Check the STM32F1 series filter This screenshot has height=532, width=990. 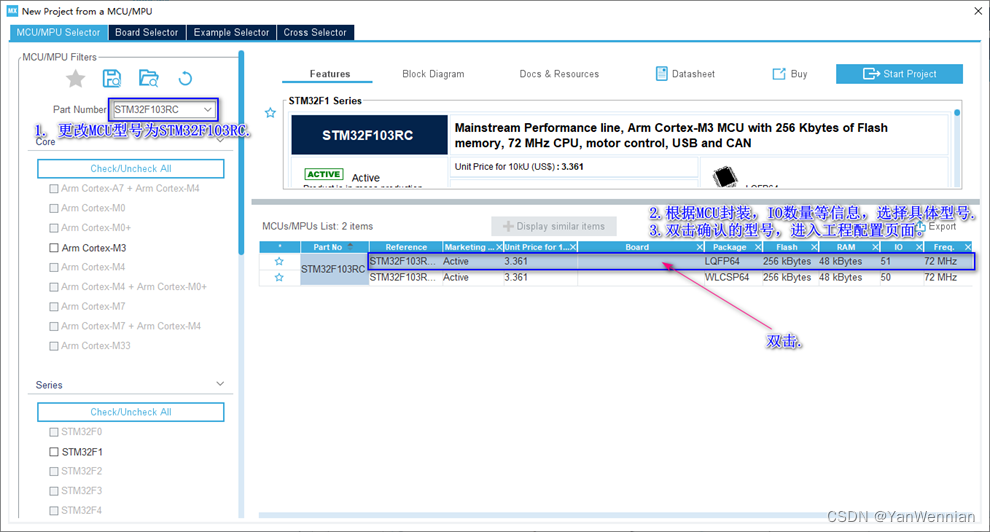pyautogui.click(x=54, y=452)
